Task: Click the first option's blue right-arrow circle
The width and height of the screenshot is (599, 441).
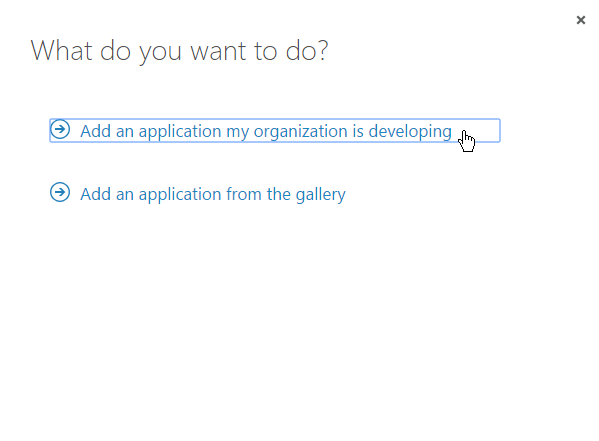Action: point(60,129)
